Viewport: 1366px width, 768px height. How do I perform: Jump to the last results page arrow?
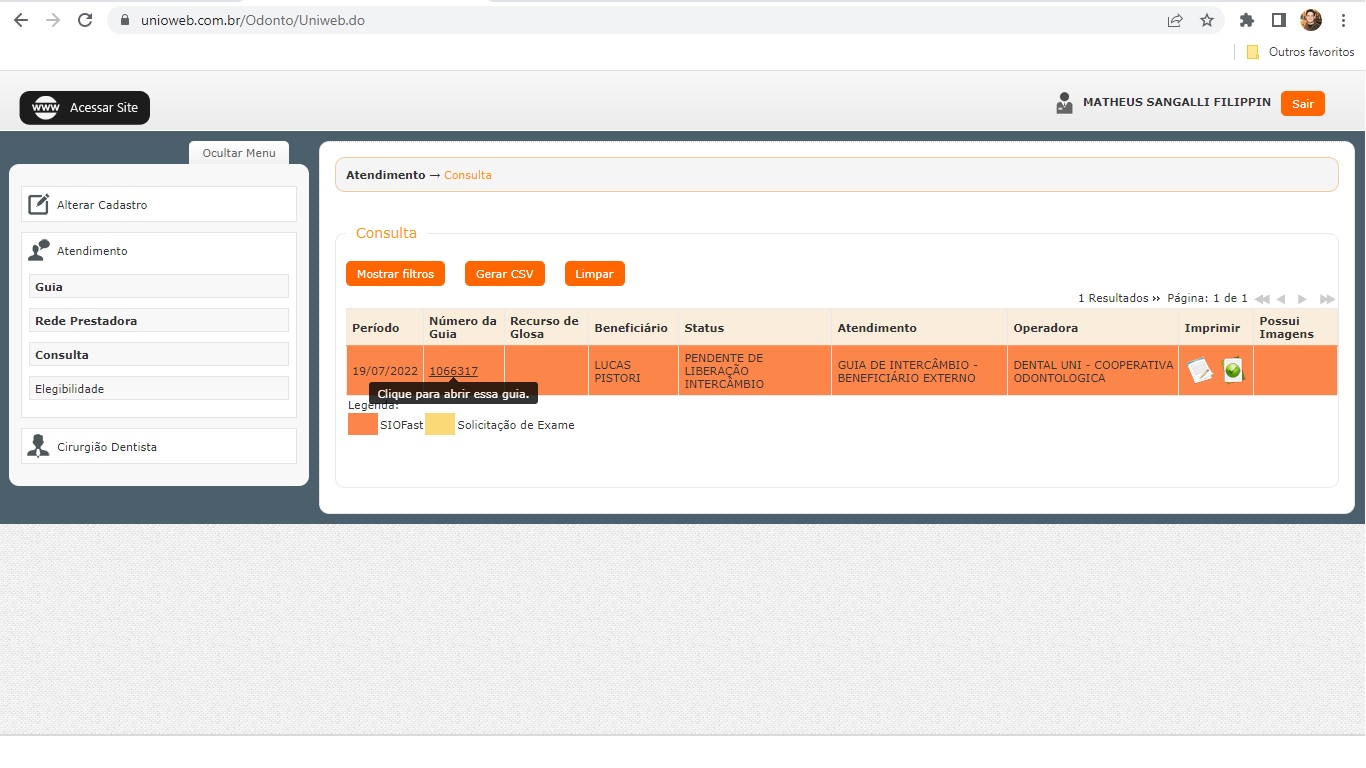click(x=1327, y=299)
